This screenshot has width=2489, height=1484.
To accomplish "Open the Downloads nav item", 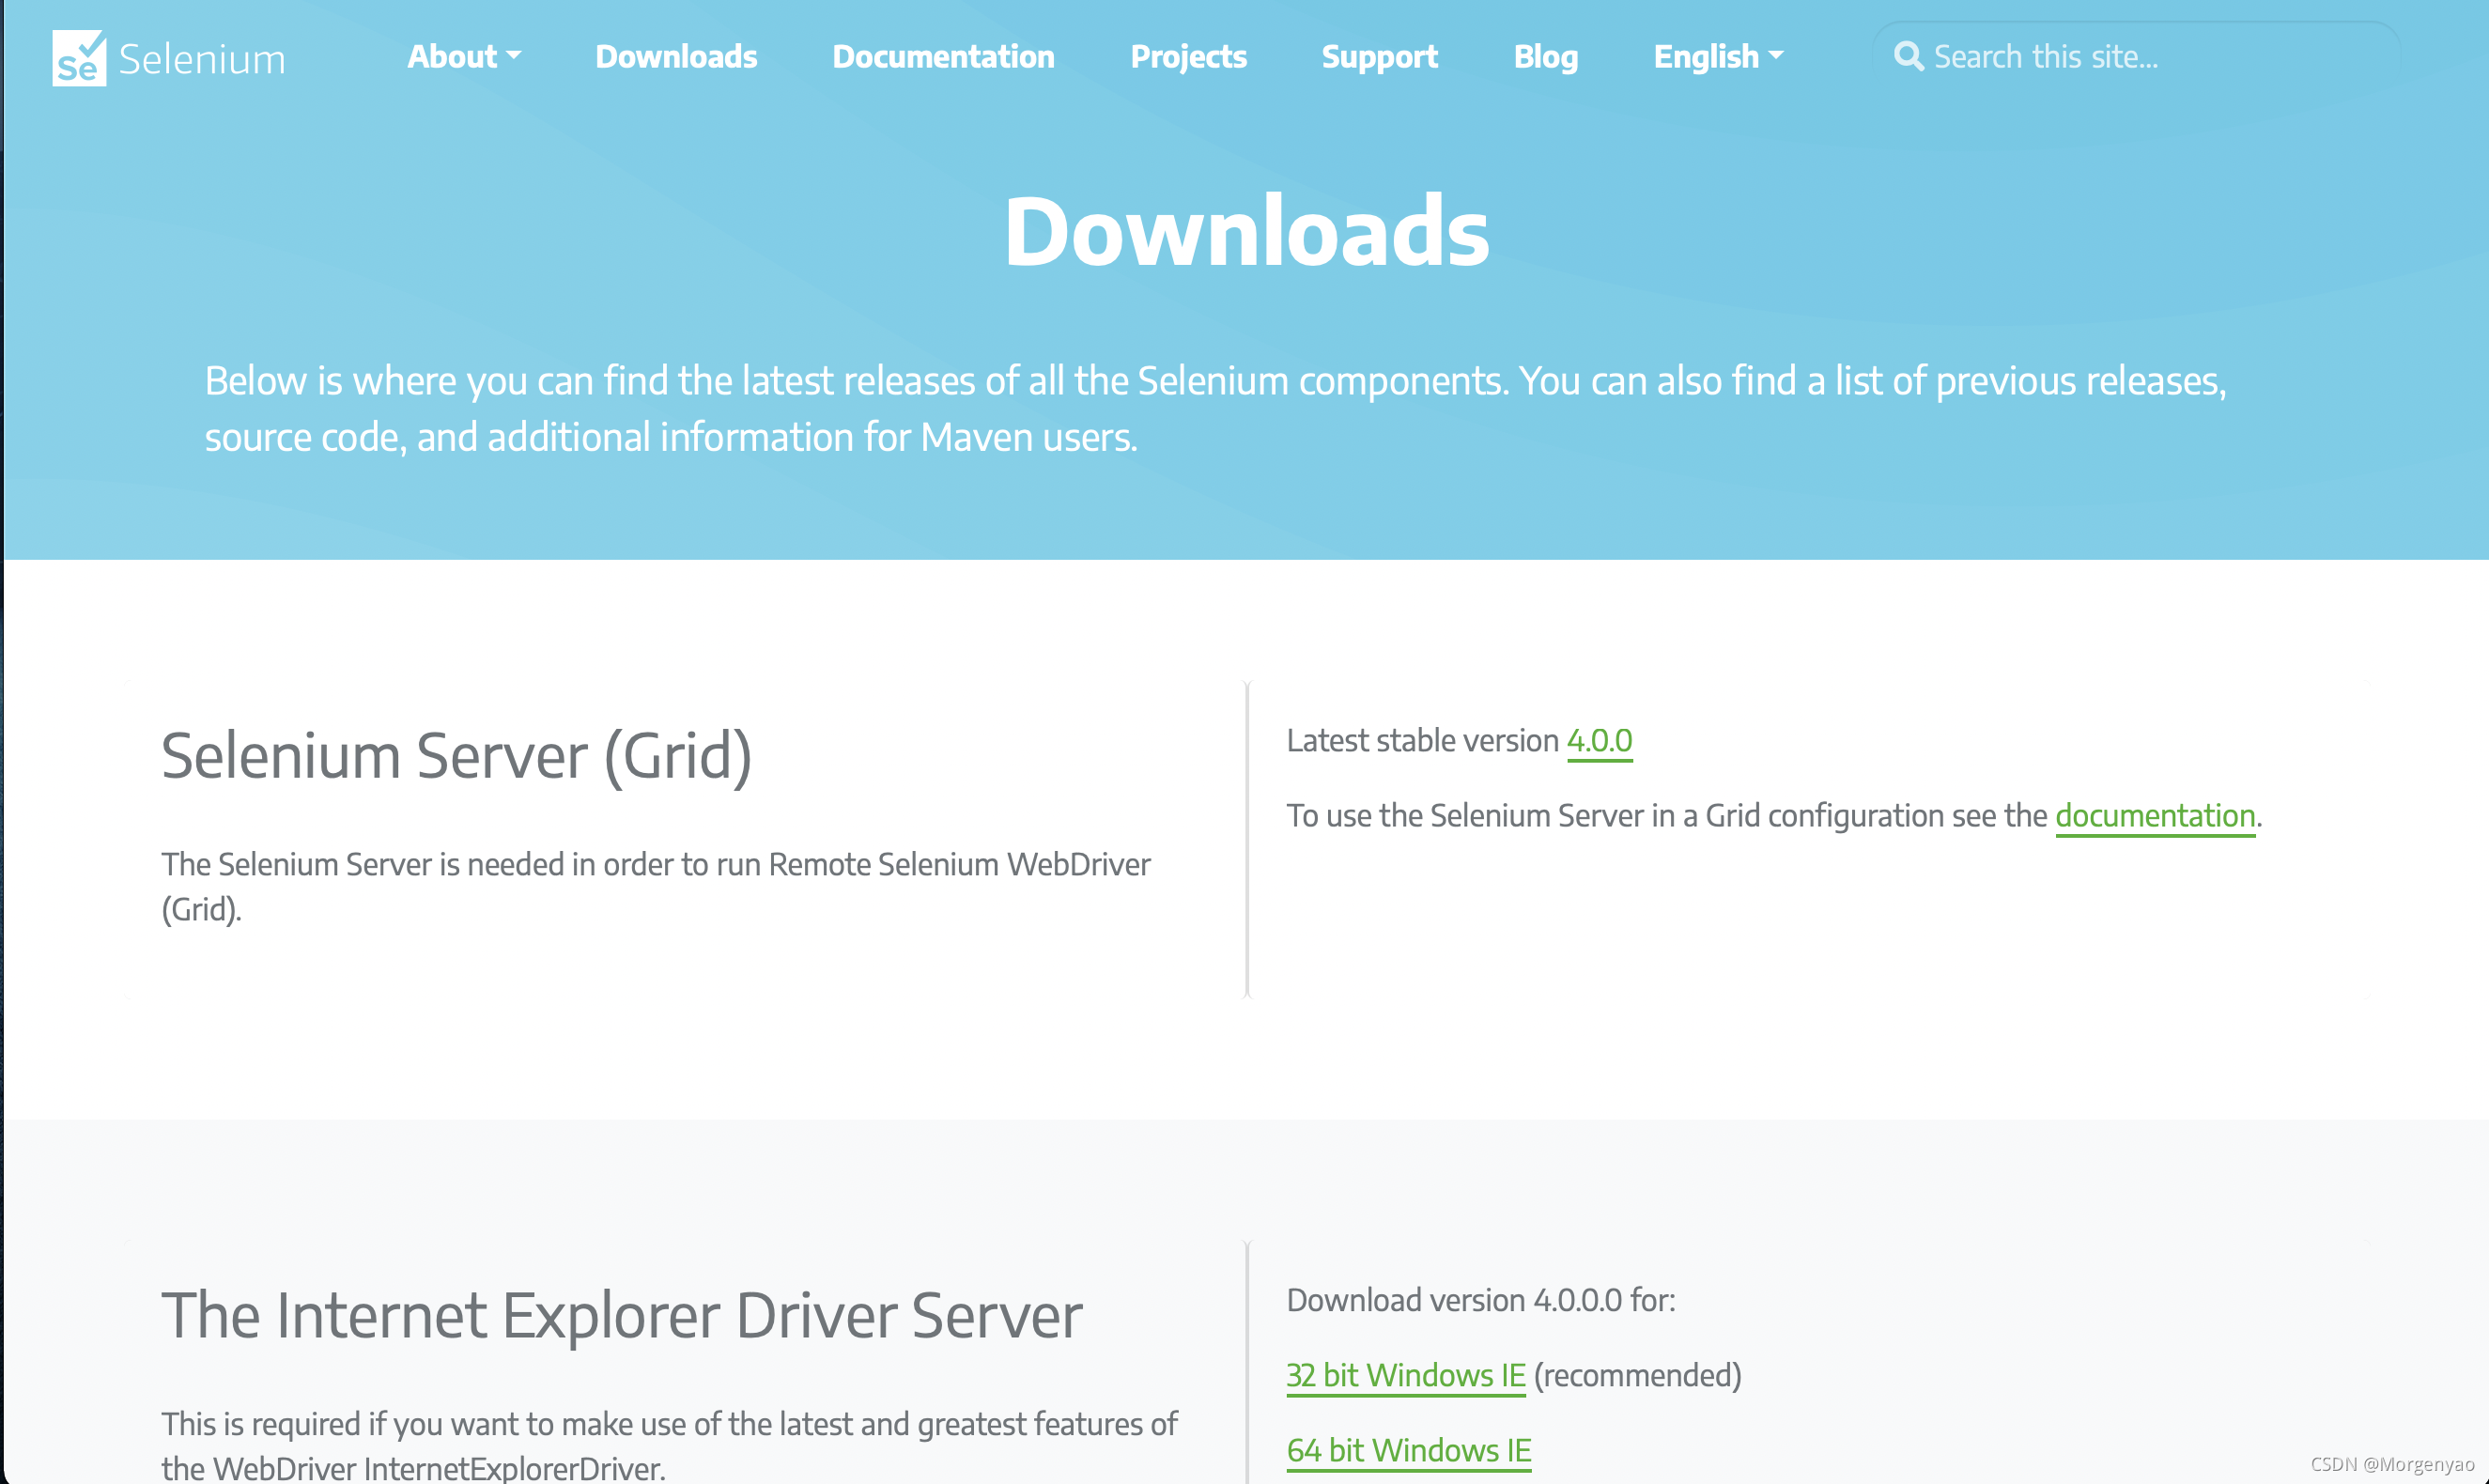I will pos(676,56).
